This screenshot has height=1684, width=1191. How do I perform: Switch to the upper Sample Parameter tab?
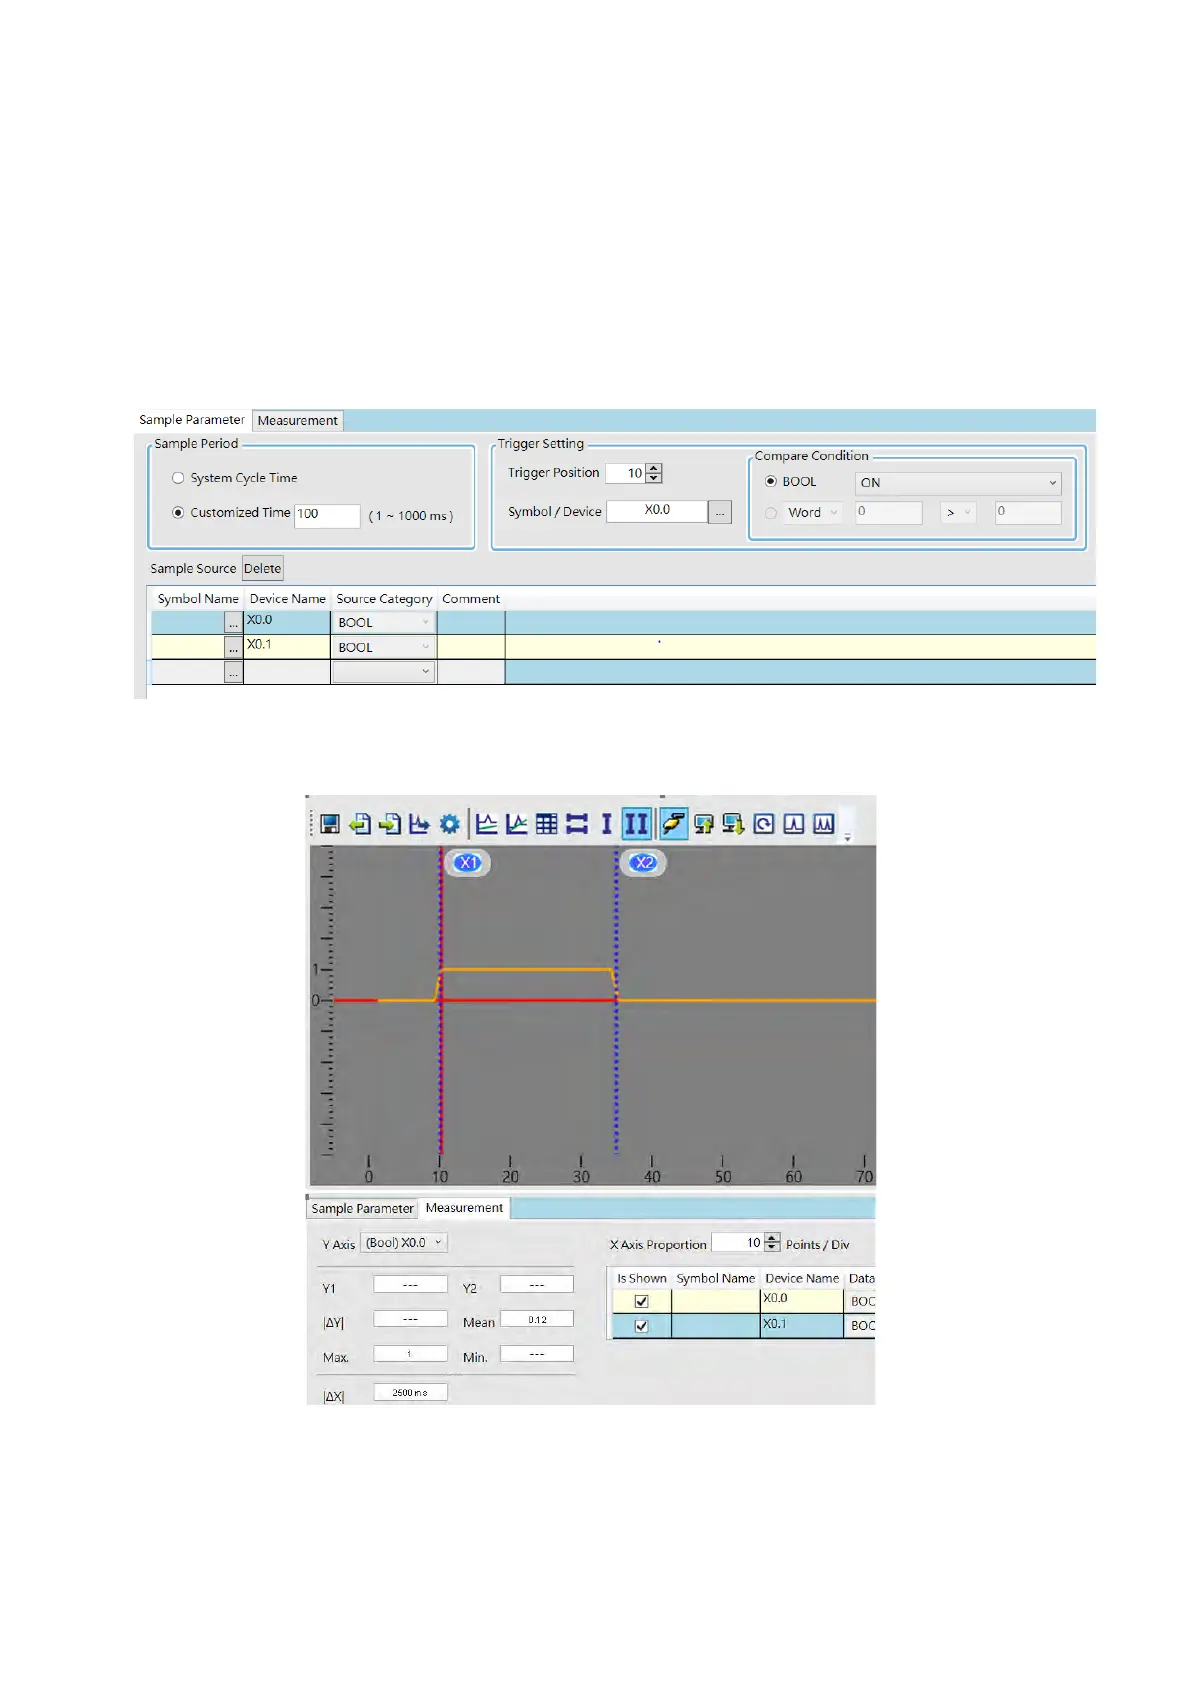coord(192,420)
